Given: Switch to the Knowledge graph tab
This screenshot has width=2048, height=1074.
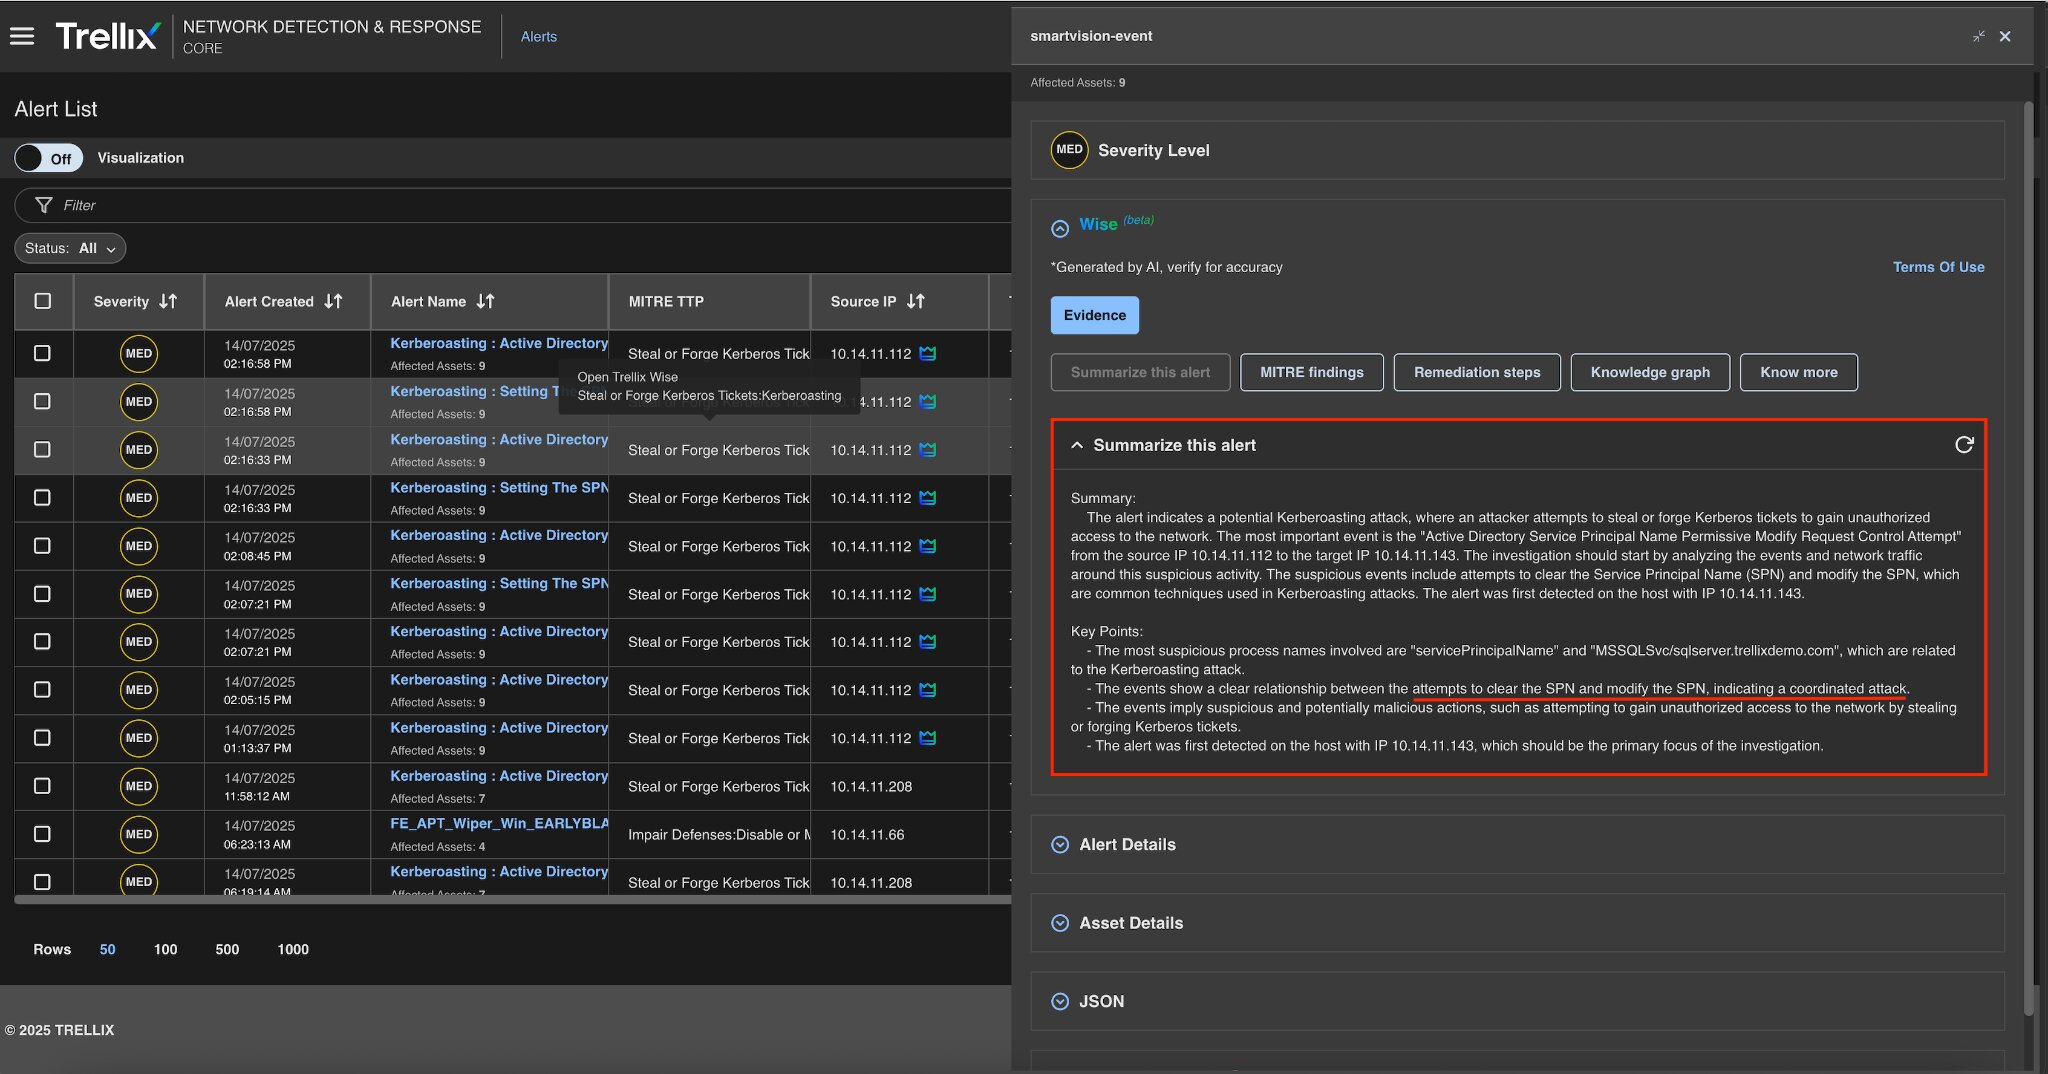Looking at the screenshot, I should tap(1649, 372).
